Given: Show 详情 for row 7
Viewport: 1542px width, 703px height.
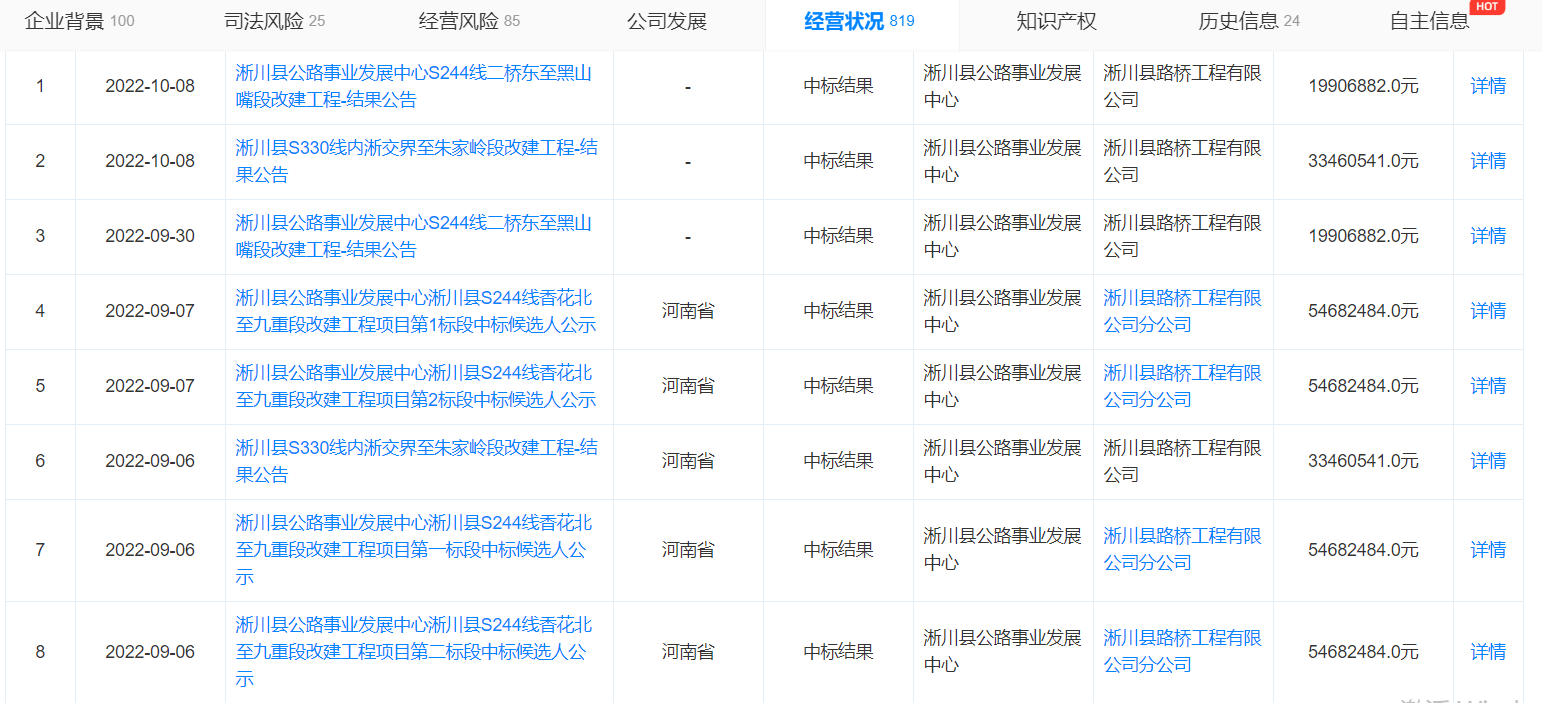Looking at the screenshot, I should 1488,550.
